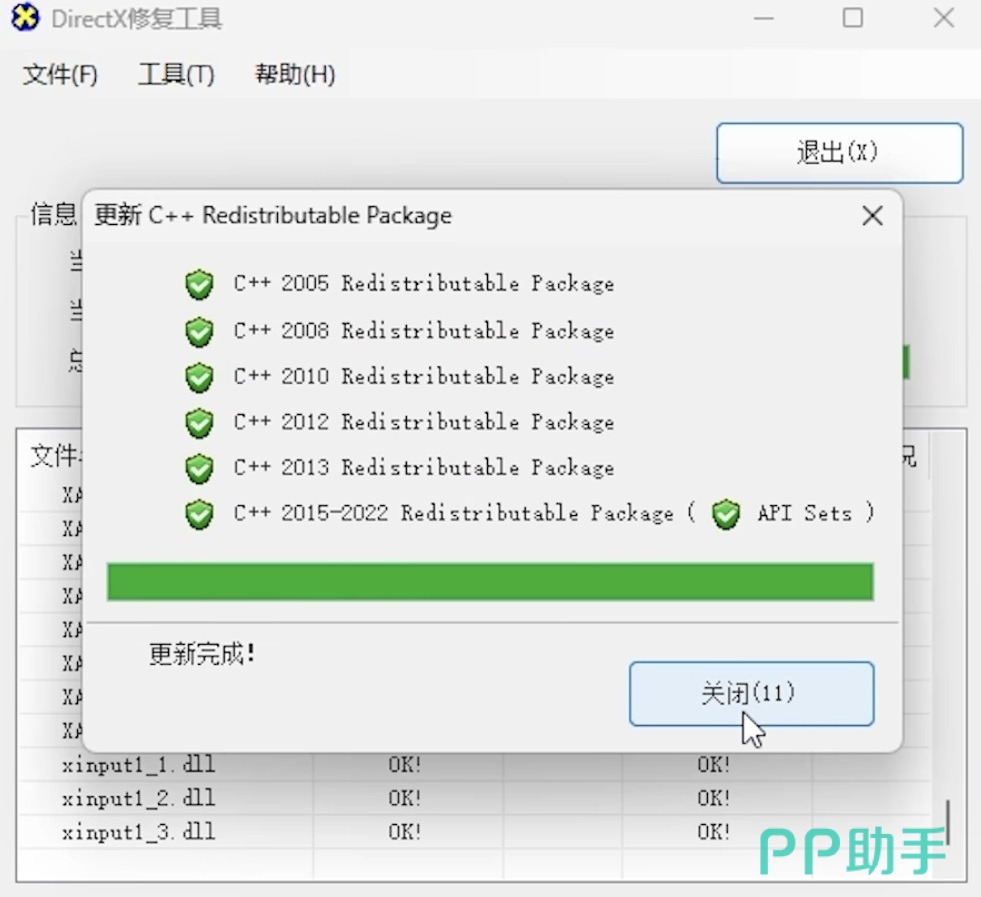981x897 pixels.
Task: Click the API Sets label
Action: point(805,513)
